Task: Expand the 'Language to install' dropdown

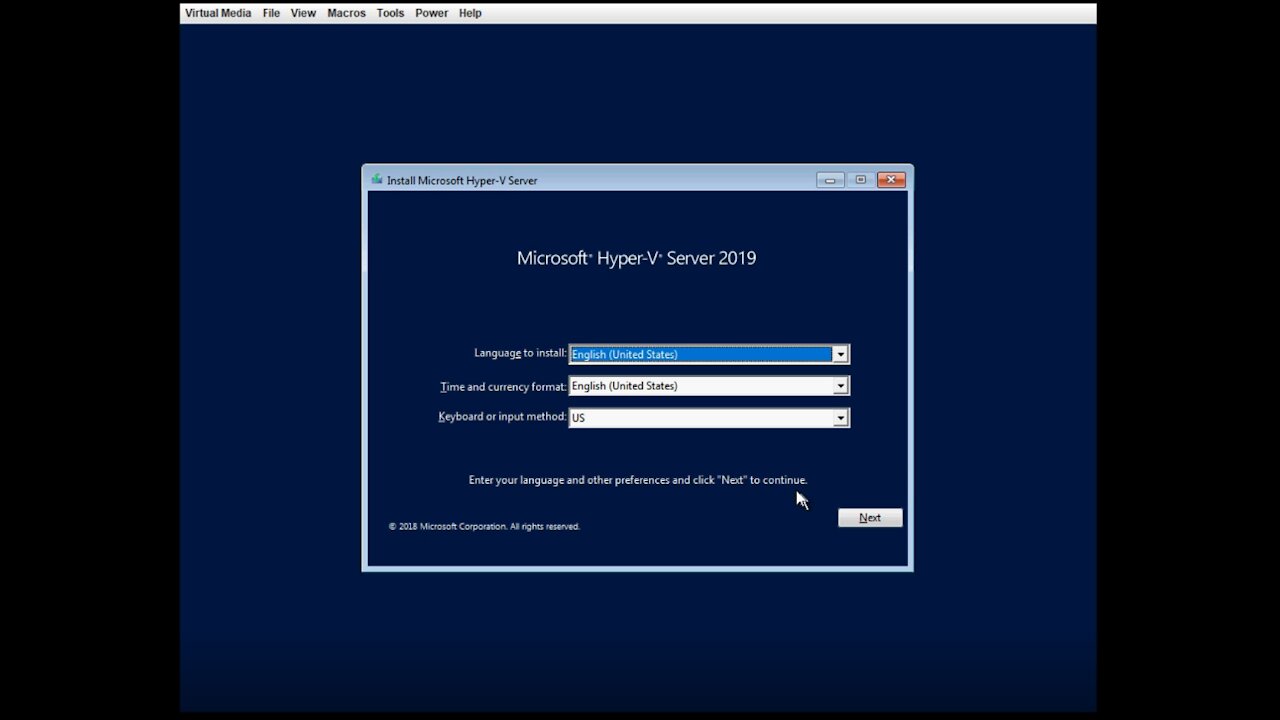Action: coord(840,354)
